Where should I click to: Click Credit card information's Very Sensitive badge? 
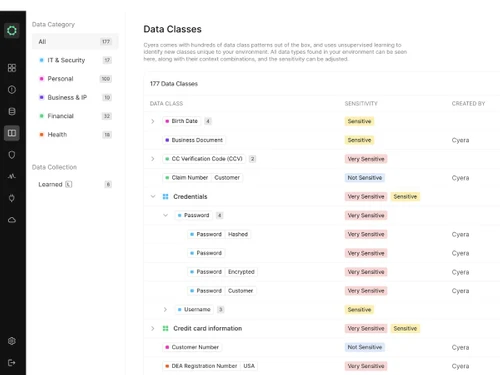[366, 328]
